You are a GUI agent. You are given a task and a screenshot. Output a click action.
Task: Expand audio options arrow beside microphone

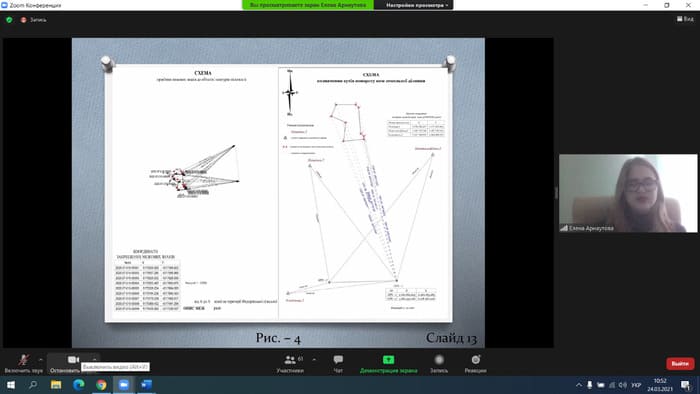click(x=41, y=359)
